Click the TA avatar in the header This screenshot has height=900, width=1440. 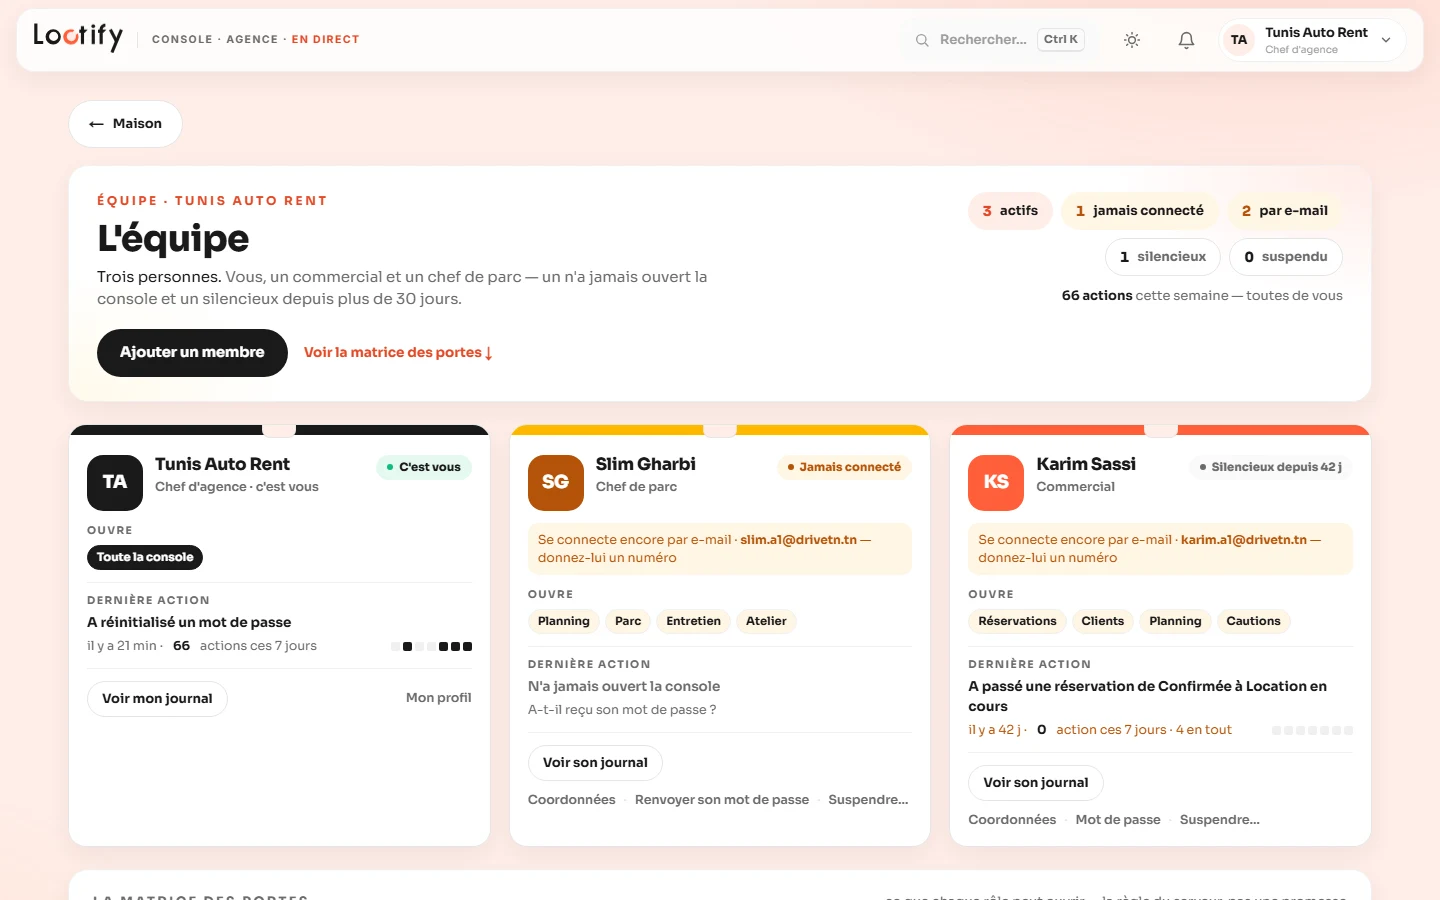(1239, 40)
